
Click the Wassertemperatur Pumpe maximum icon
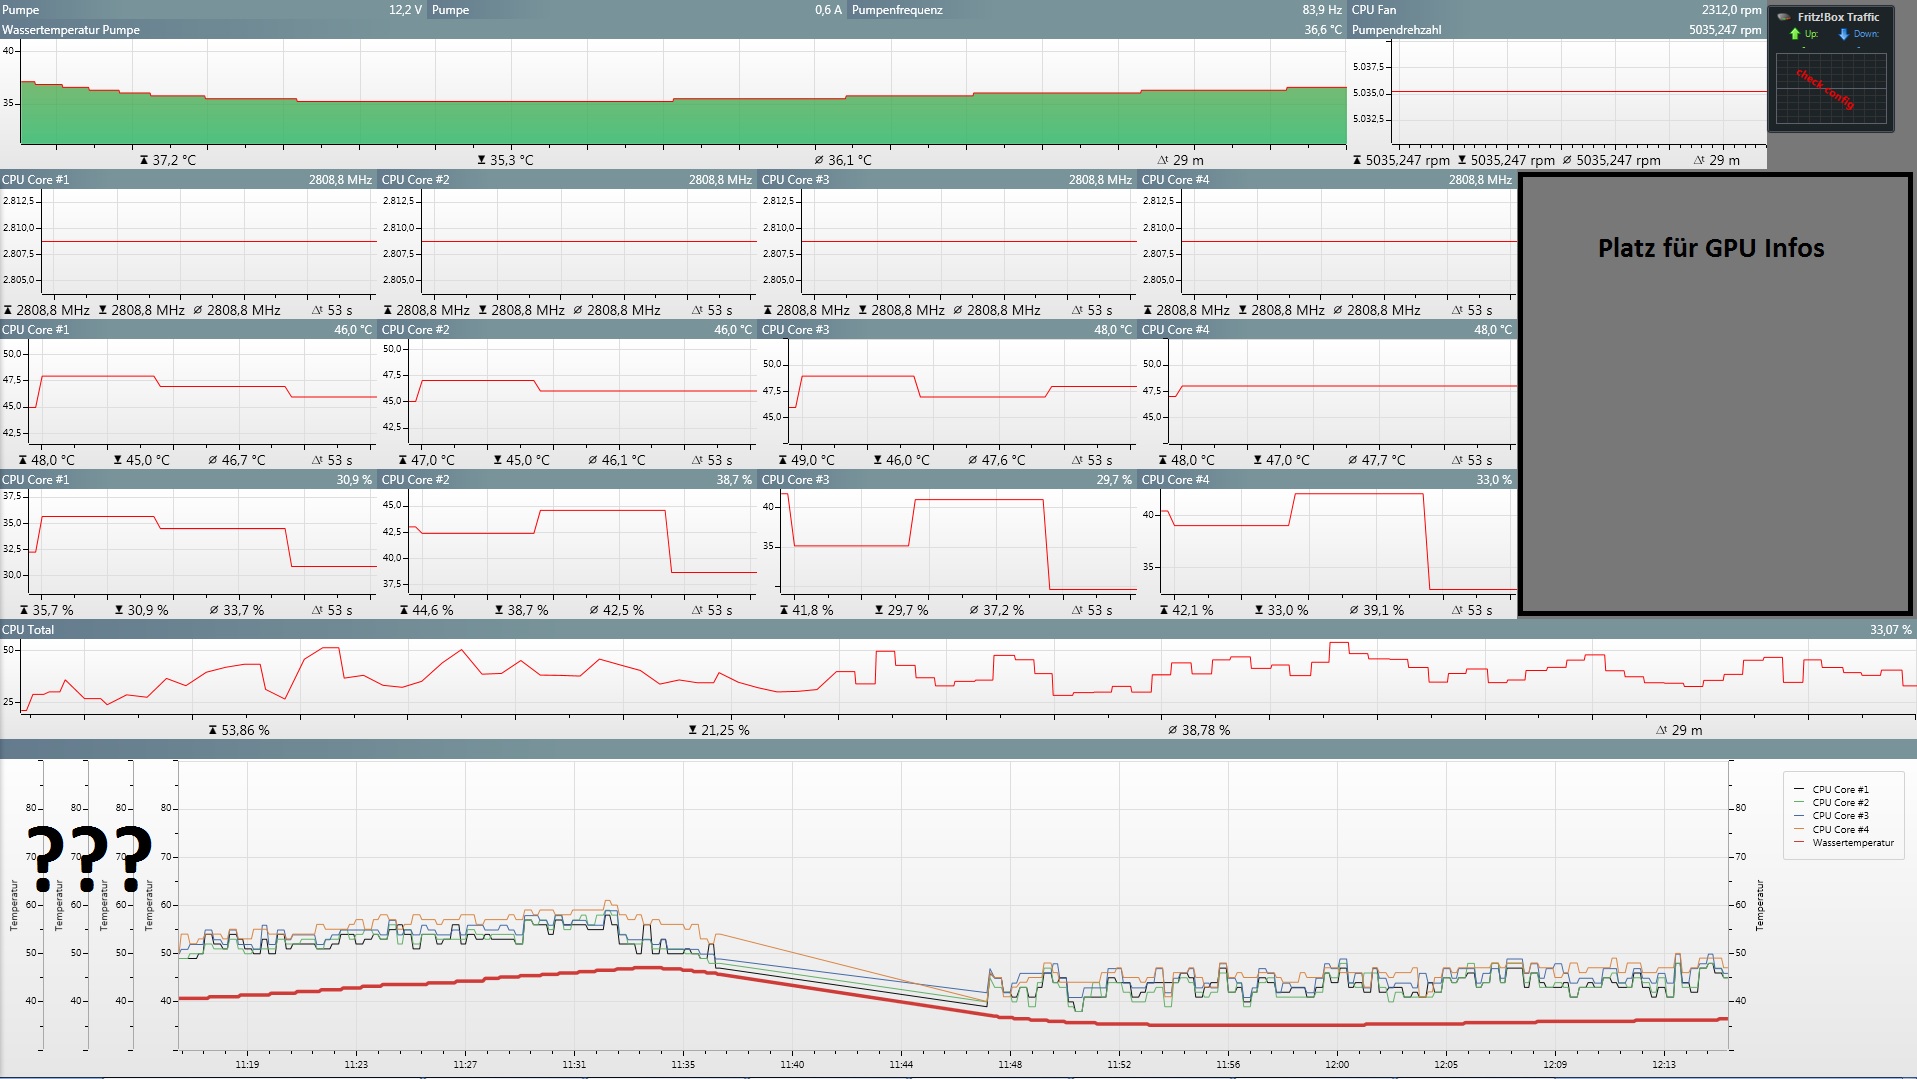[x=144, y=160]
